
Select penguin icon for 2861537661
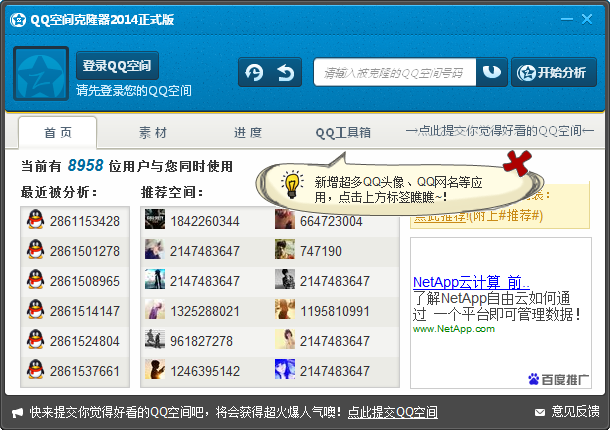pyautogui.click(x=35, y=369)
